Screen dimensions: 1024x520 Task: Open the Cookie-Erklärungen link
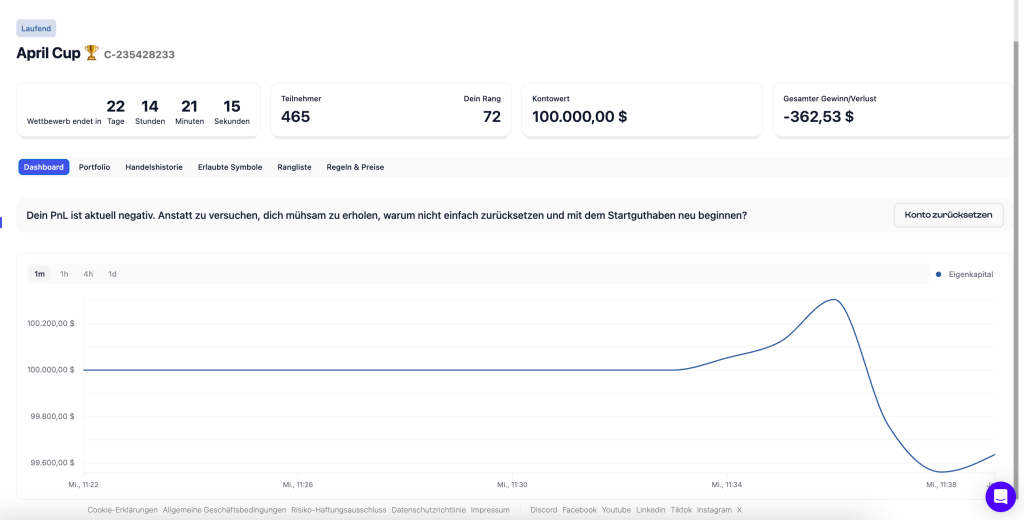coord(122,510)
